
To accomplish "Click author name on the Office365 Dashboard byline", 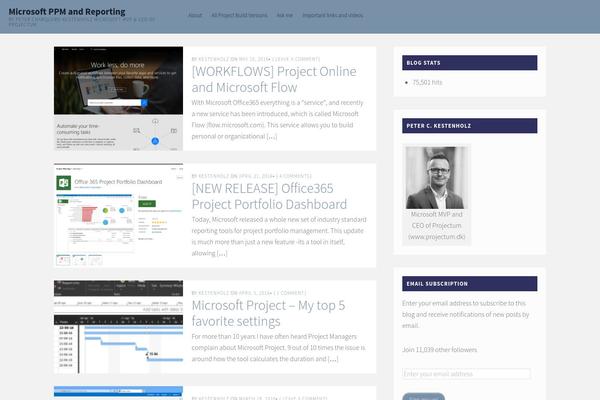I will [214, 176].
